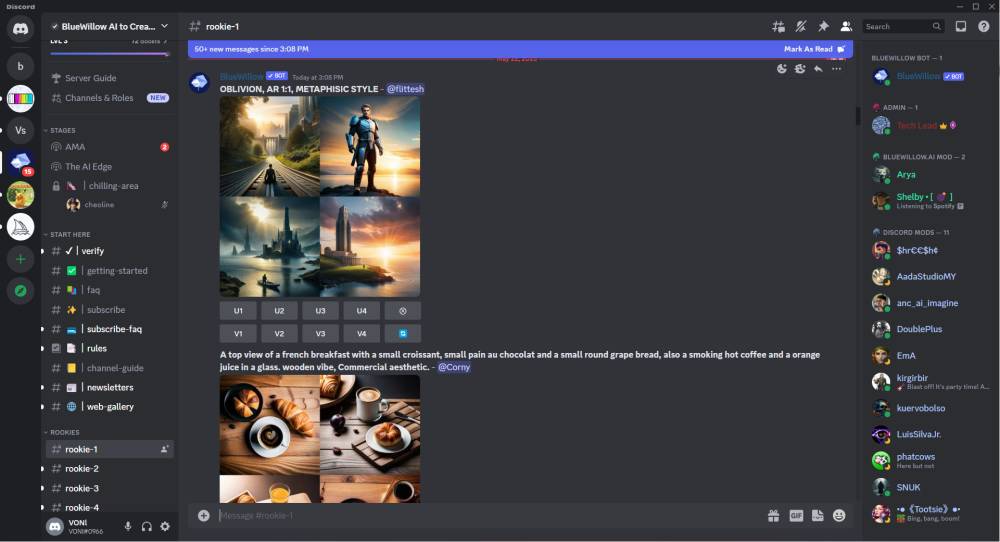Open notification settings bell icon in header
Viewport: 1000px width, 542px height.
click(x=801, y=26)
